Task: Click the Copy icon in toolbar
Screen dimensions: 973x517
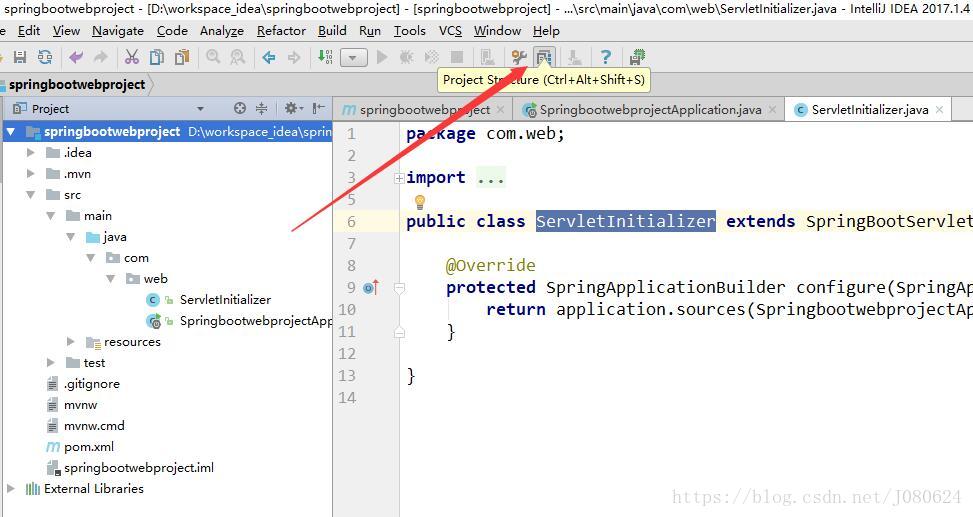Action: click(x=156, y=57)
